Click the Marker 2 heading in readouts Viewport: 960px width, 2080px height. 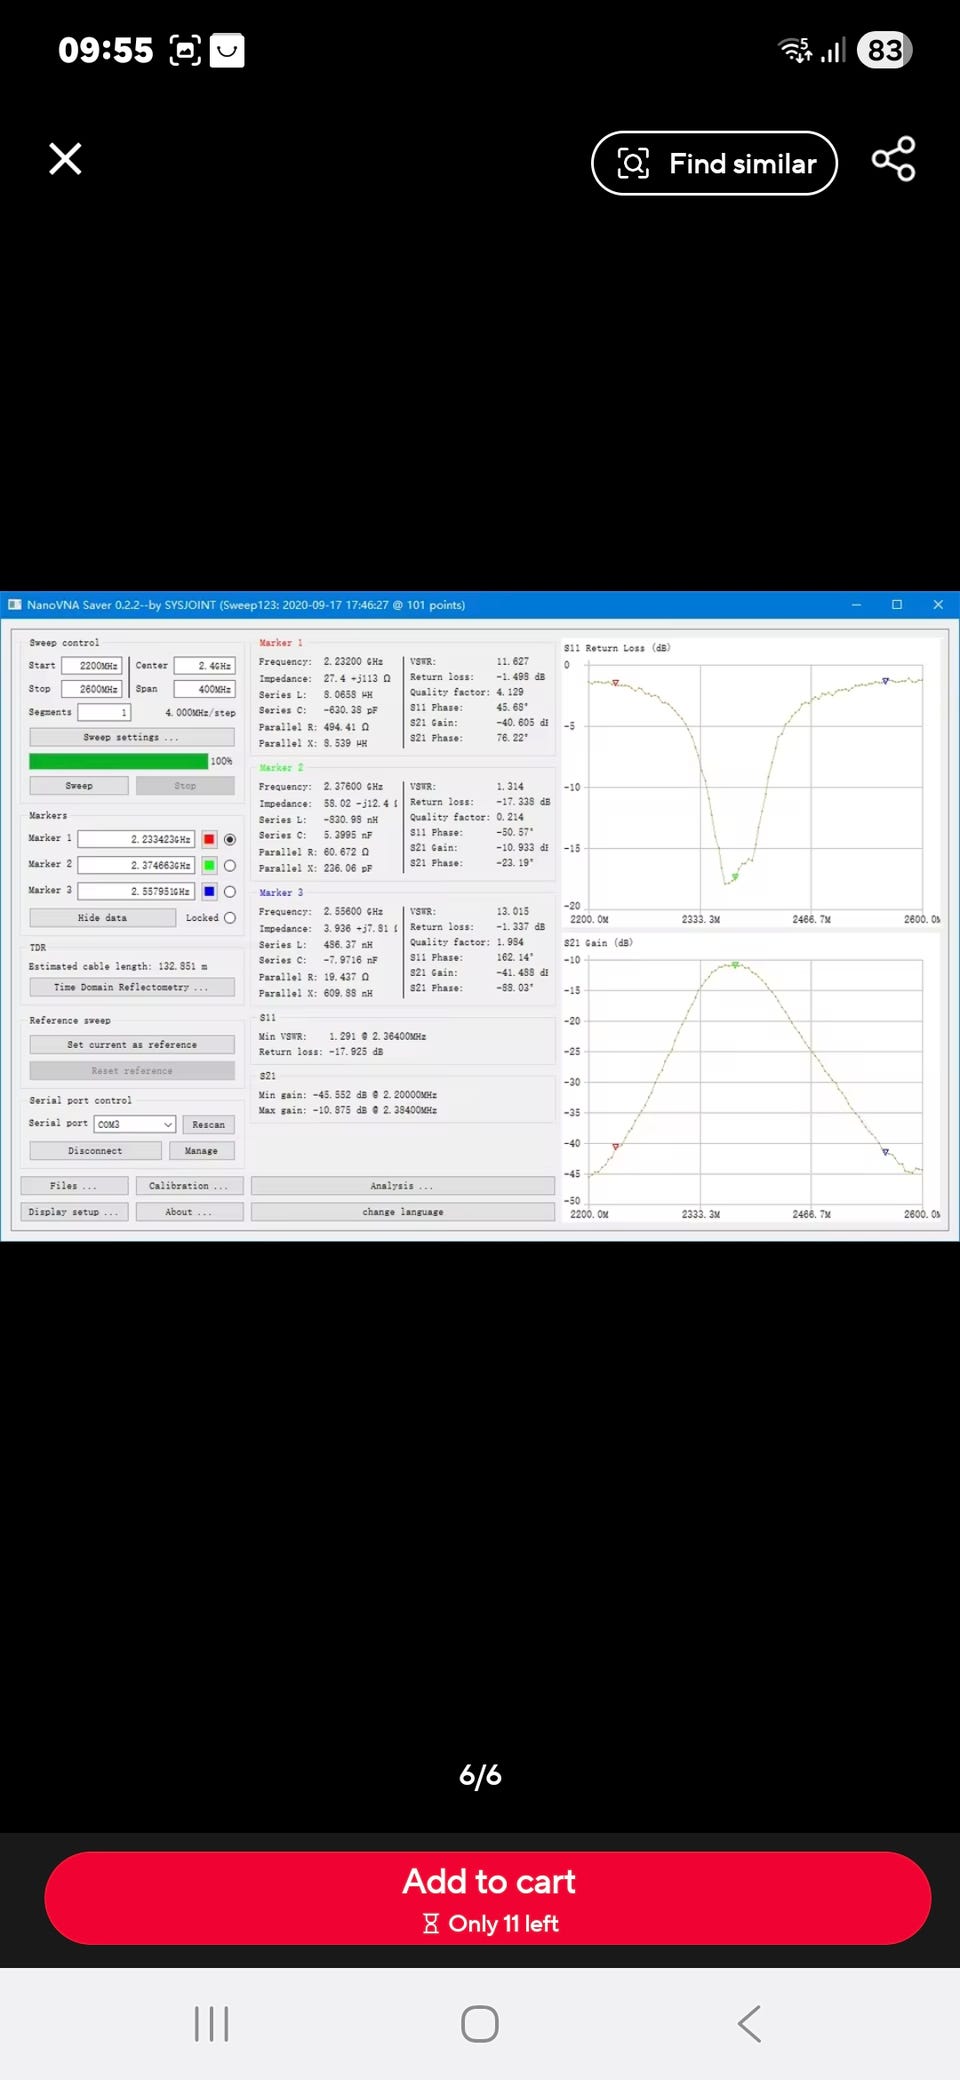[x=281, y=768]
